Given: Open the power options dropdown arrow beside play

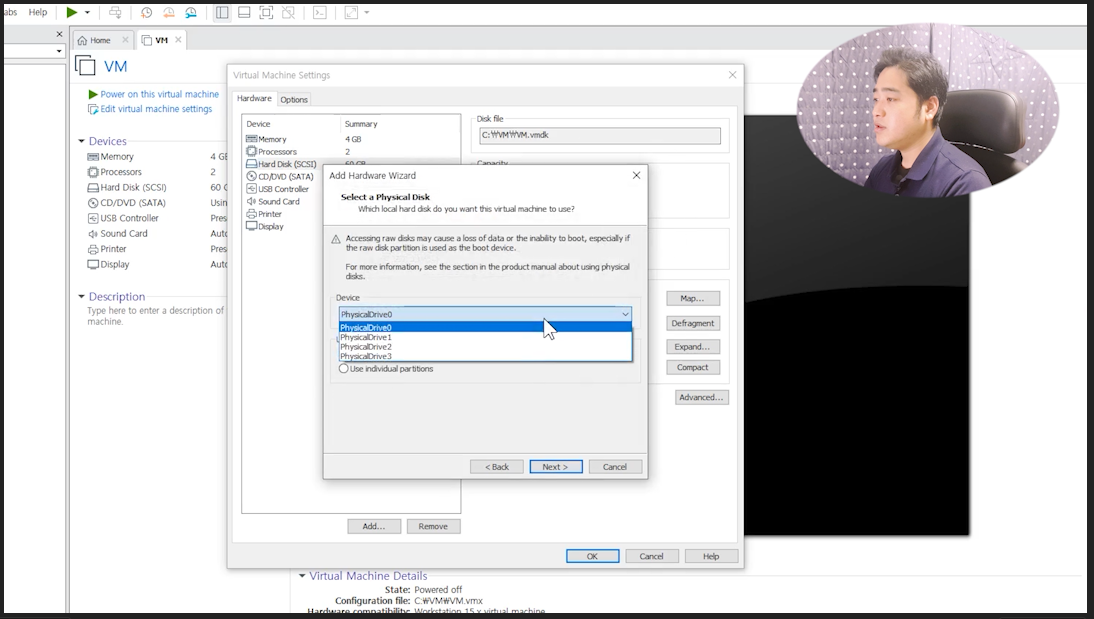Looking at the screenshot, I should point(87,13).
